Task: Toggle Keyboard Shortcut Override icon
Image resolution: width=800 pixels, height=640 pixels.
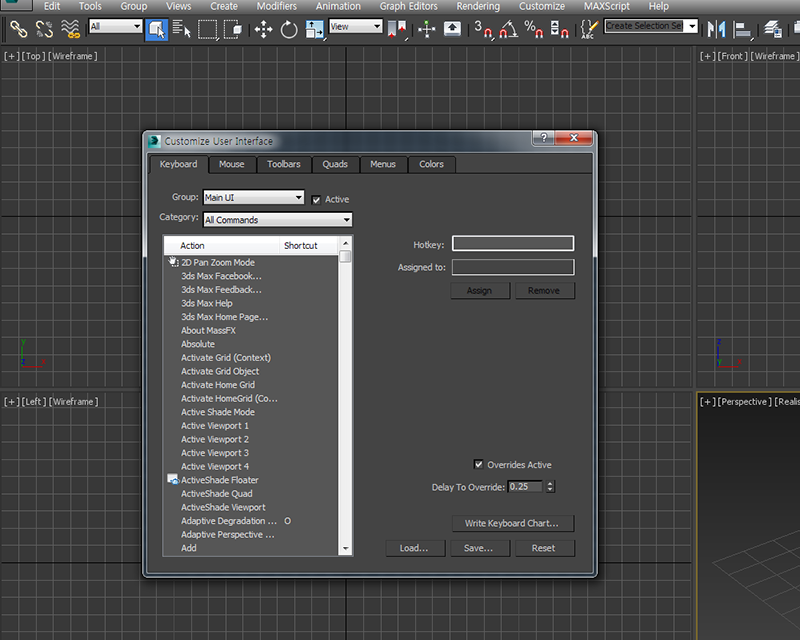Action: [452, 29]
